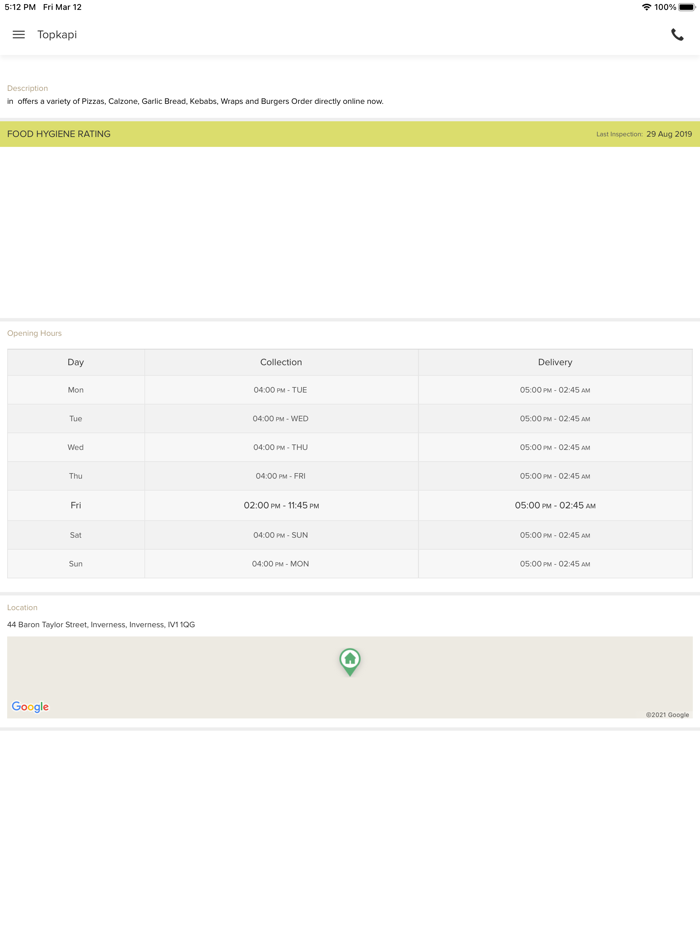Image resolution: width=700 pixels, height=934 pixels.
Task: Click the 5:12 PM clock in status bar
Action: [20, 7]
